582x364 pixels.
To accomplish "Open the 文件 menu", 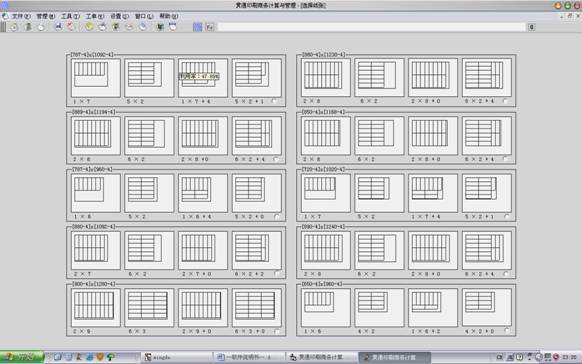I will coord(21,16).
